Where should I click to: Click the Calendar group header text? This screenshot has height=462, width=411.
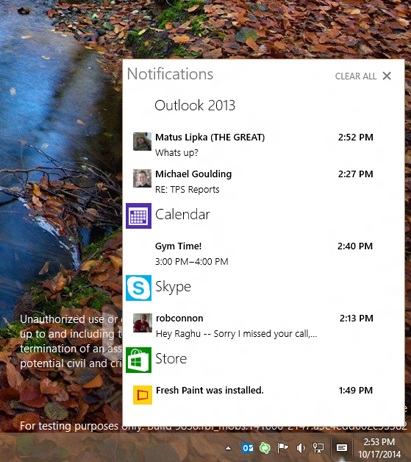coord(183,214)
